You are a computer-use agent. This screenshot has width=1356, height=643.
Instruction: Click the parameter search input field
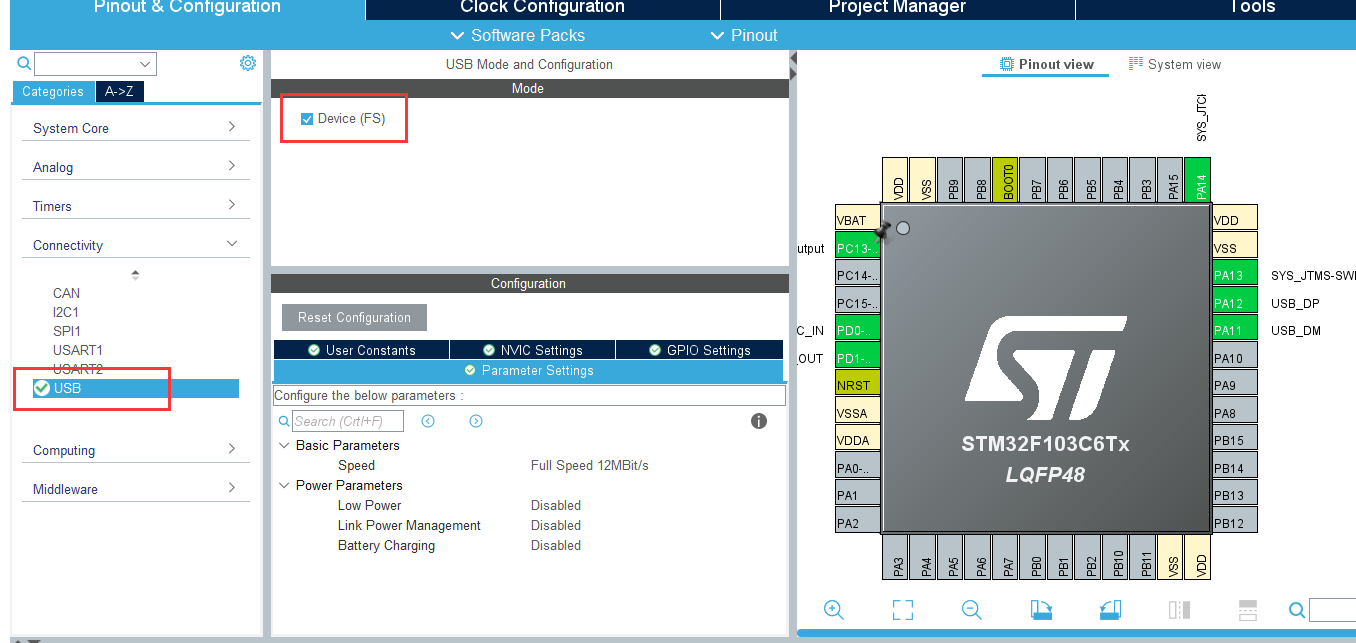click(x=348, y=421)
